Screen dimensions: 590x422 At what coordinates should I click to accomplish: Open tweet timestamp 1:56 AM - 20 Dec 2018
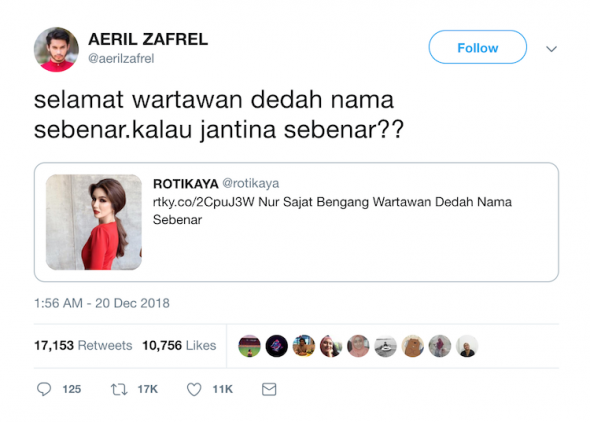click(x=102, y=303)
